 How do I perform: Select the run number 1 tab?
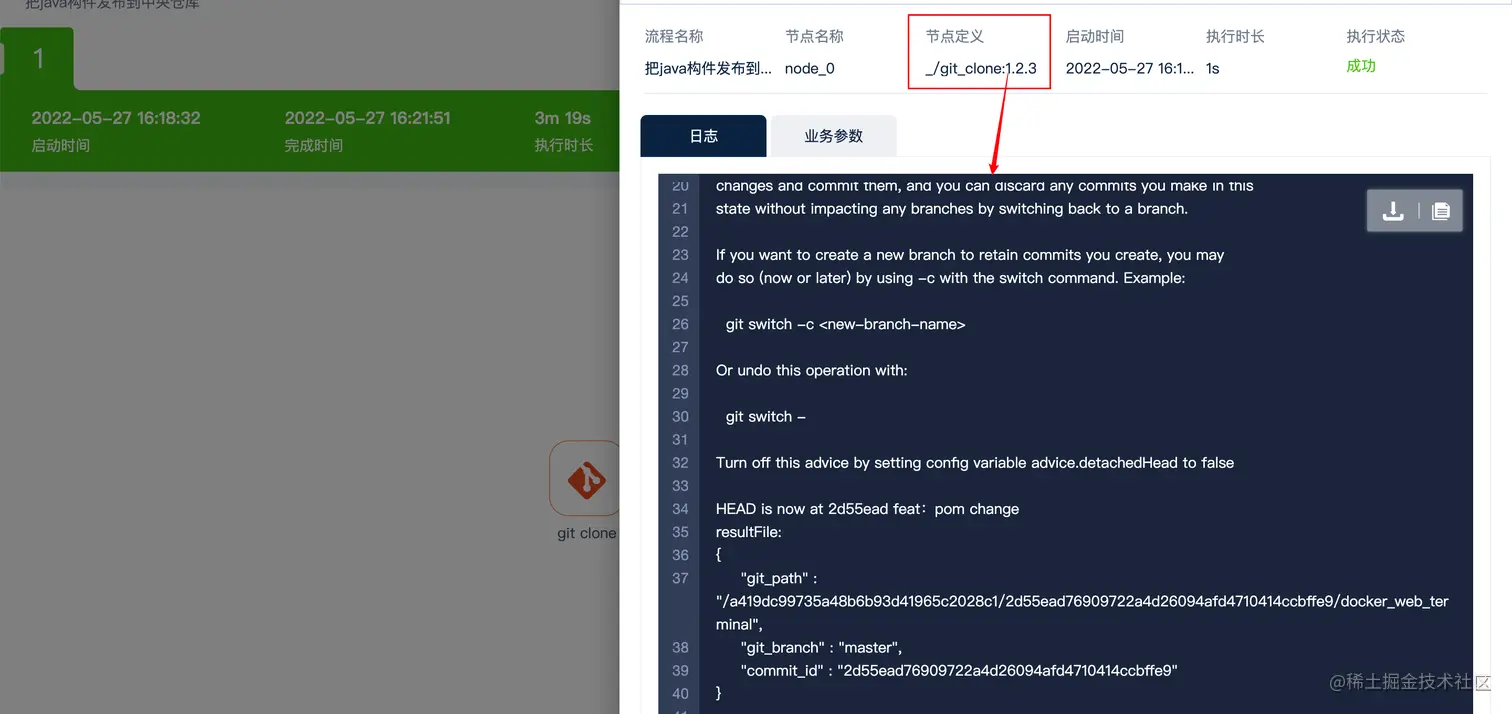pos(37,58)
